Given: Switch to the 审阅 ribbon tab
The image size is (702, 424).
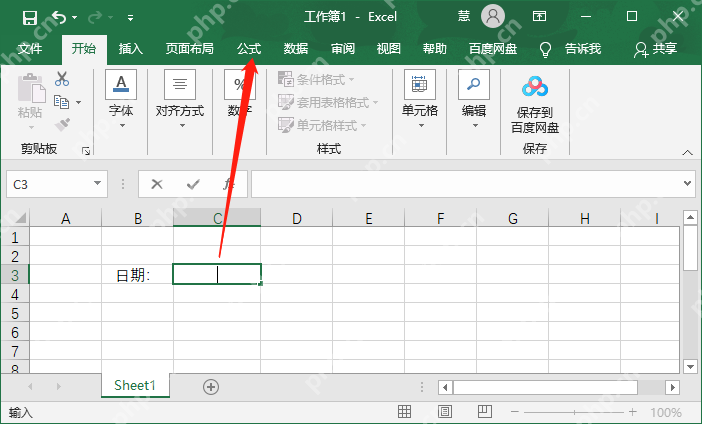Looking at the screenshot, I should (x=342, y=48).
